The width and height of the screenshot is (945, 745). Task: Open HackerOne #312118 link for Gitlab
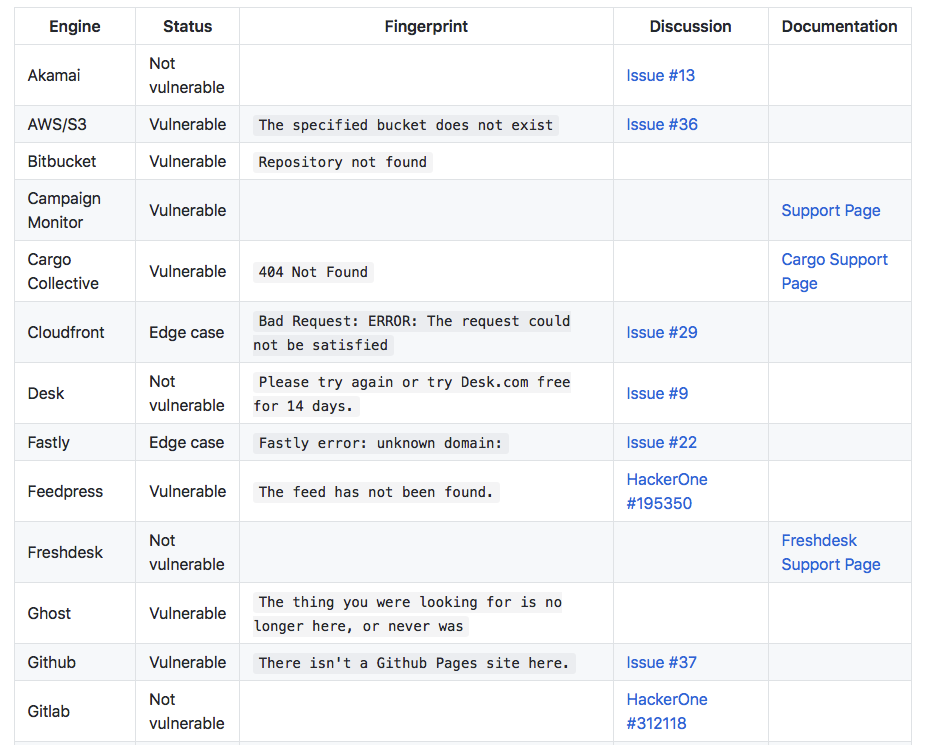click(667, 711)
